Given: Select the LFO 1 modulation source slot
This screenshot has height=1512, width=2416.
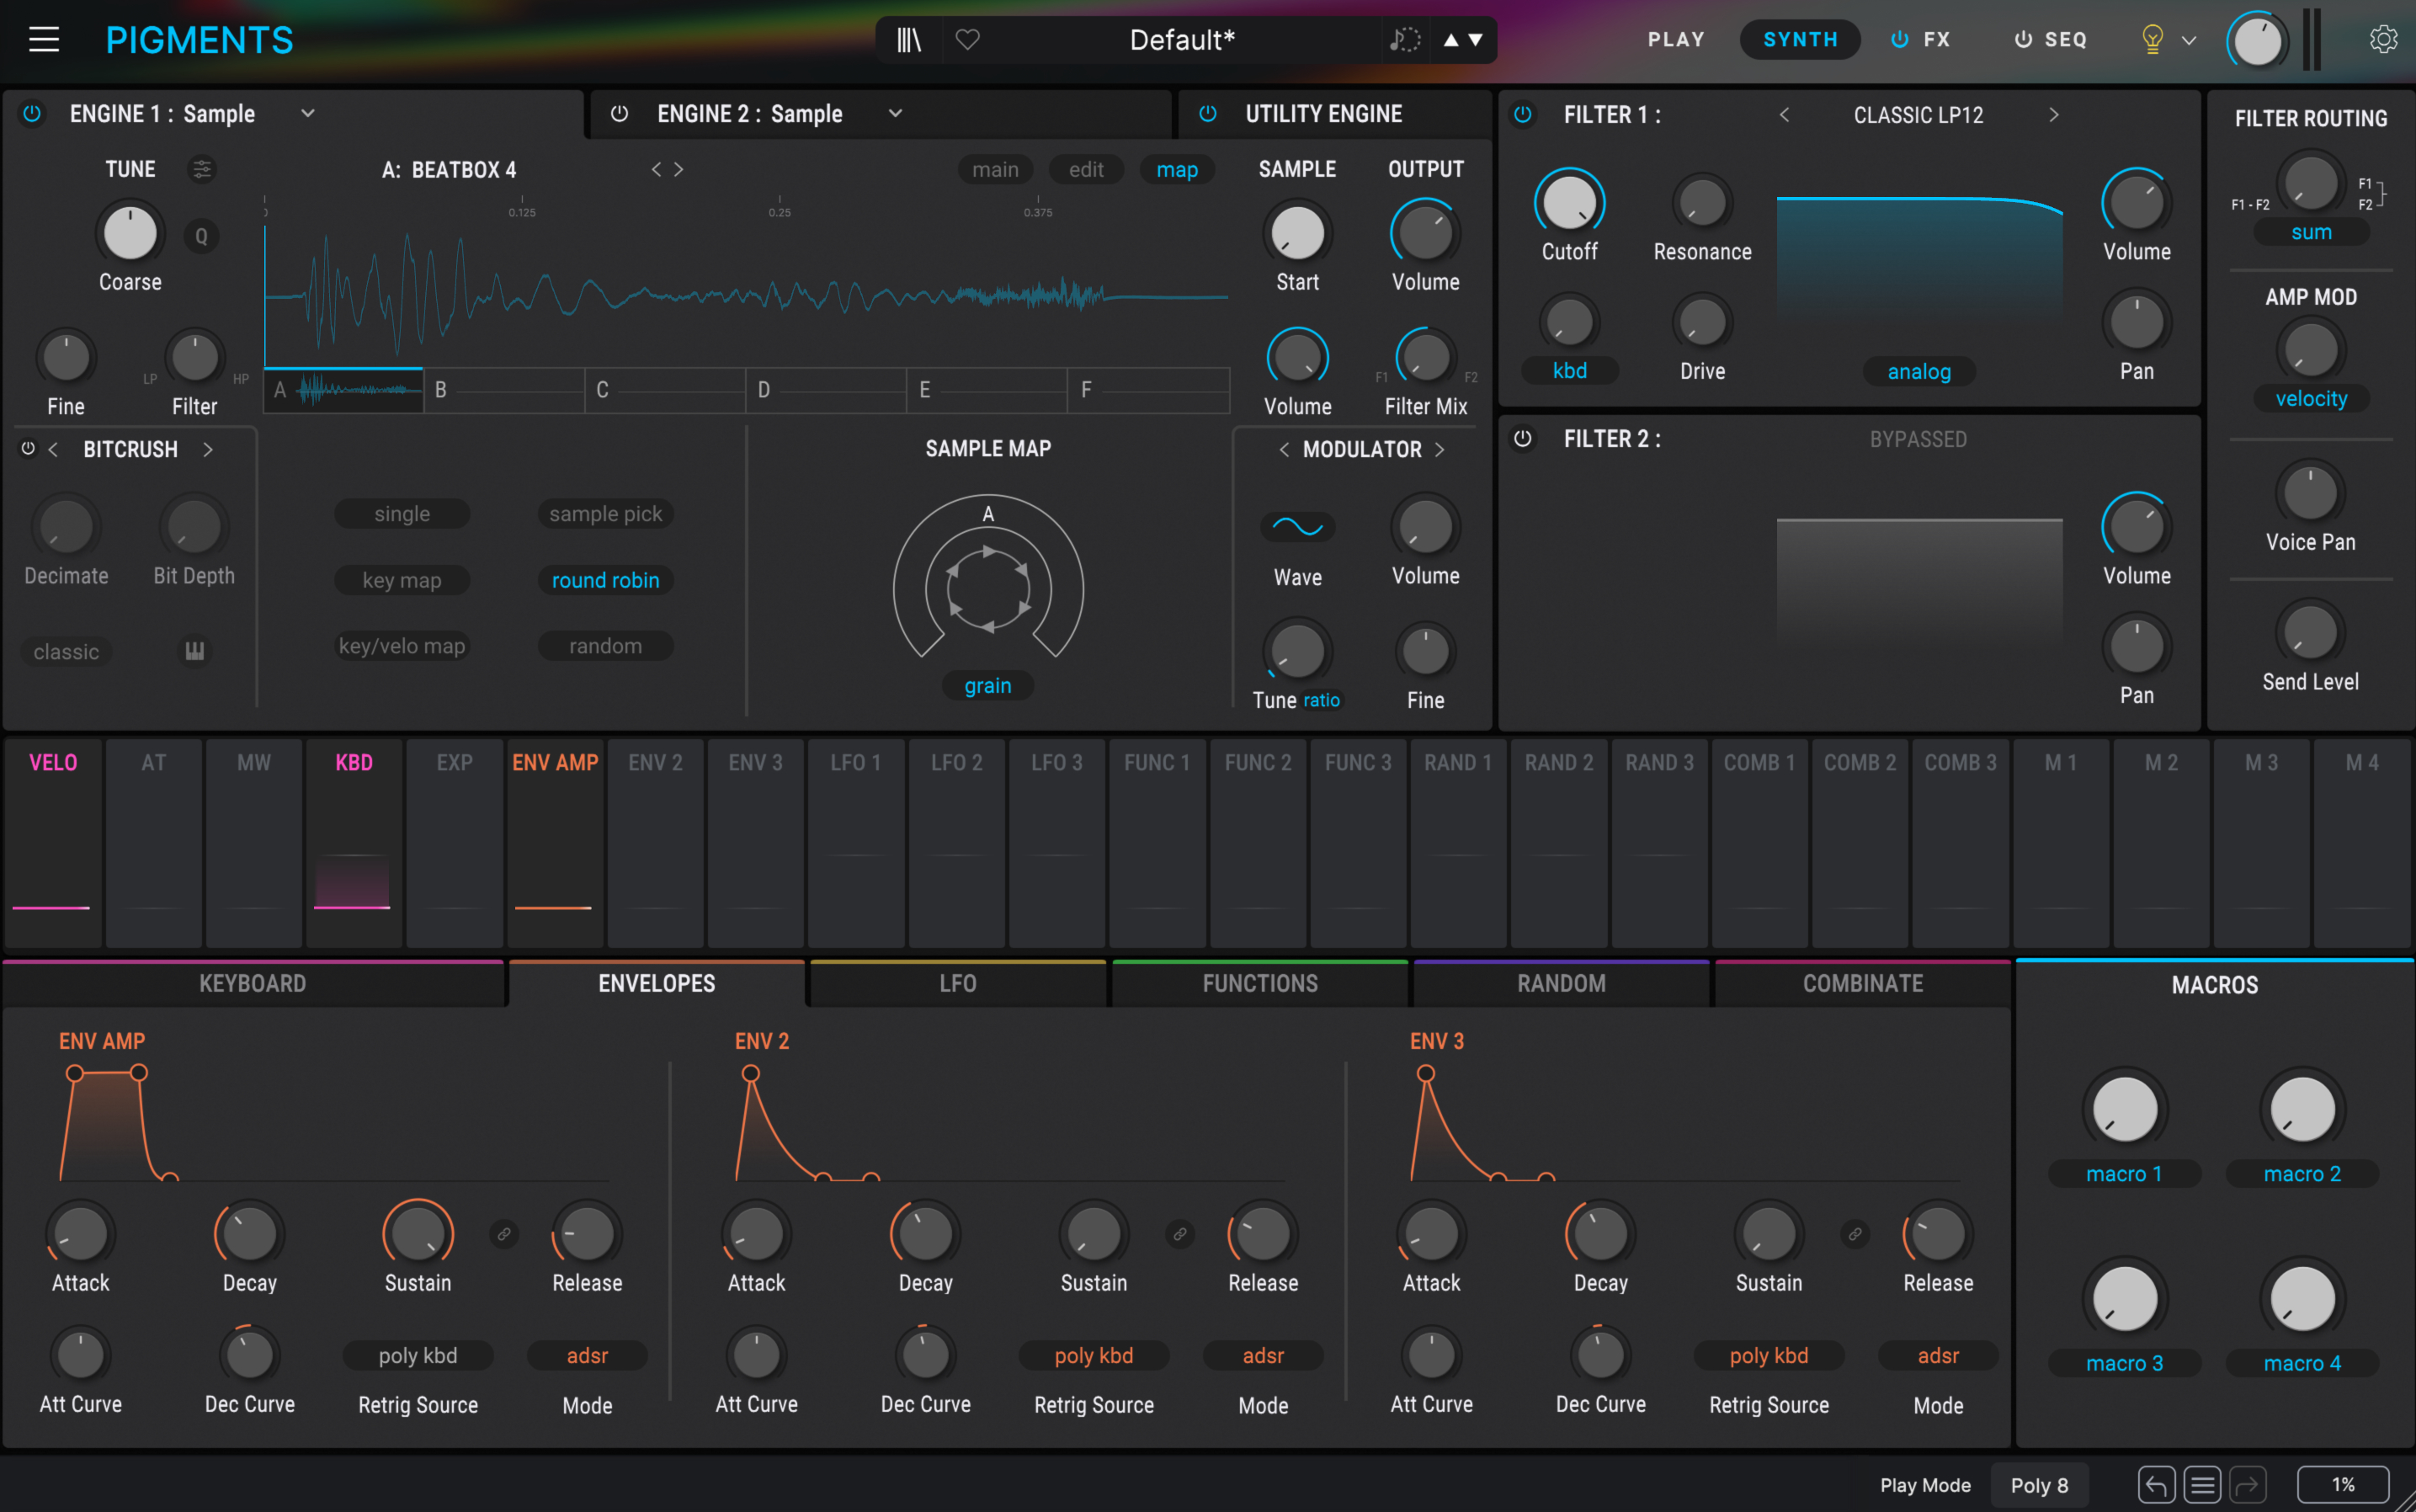Looking at the screenshot, I should click(x=856, y=843).
